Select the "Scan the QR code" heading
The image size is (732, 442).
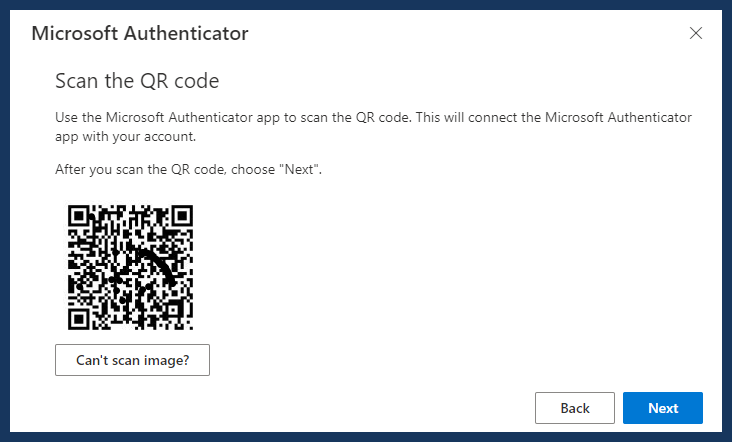[137, 81]
